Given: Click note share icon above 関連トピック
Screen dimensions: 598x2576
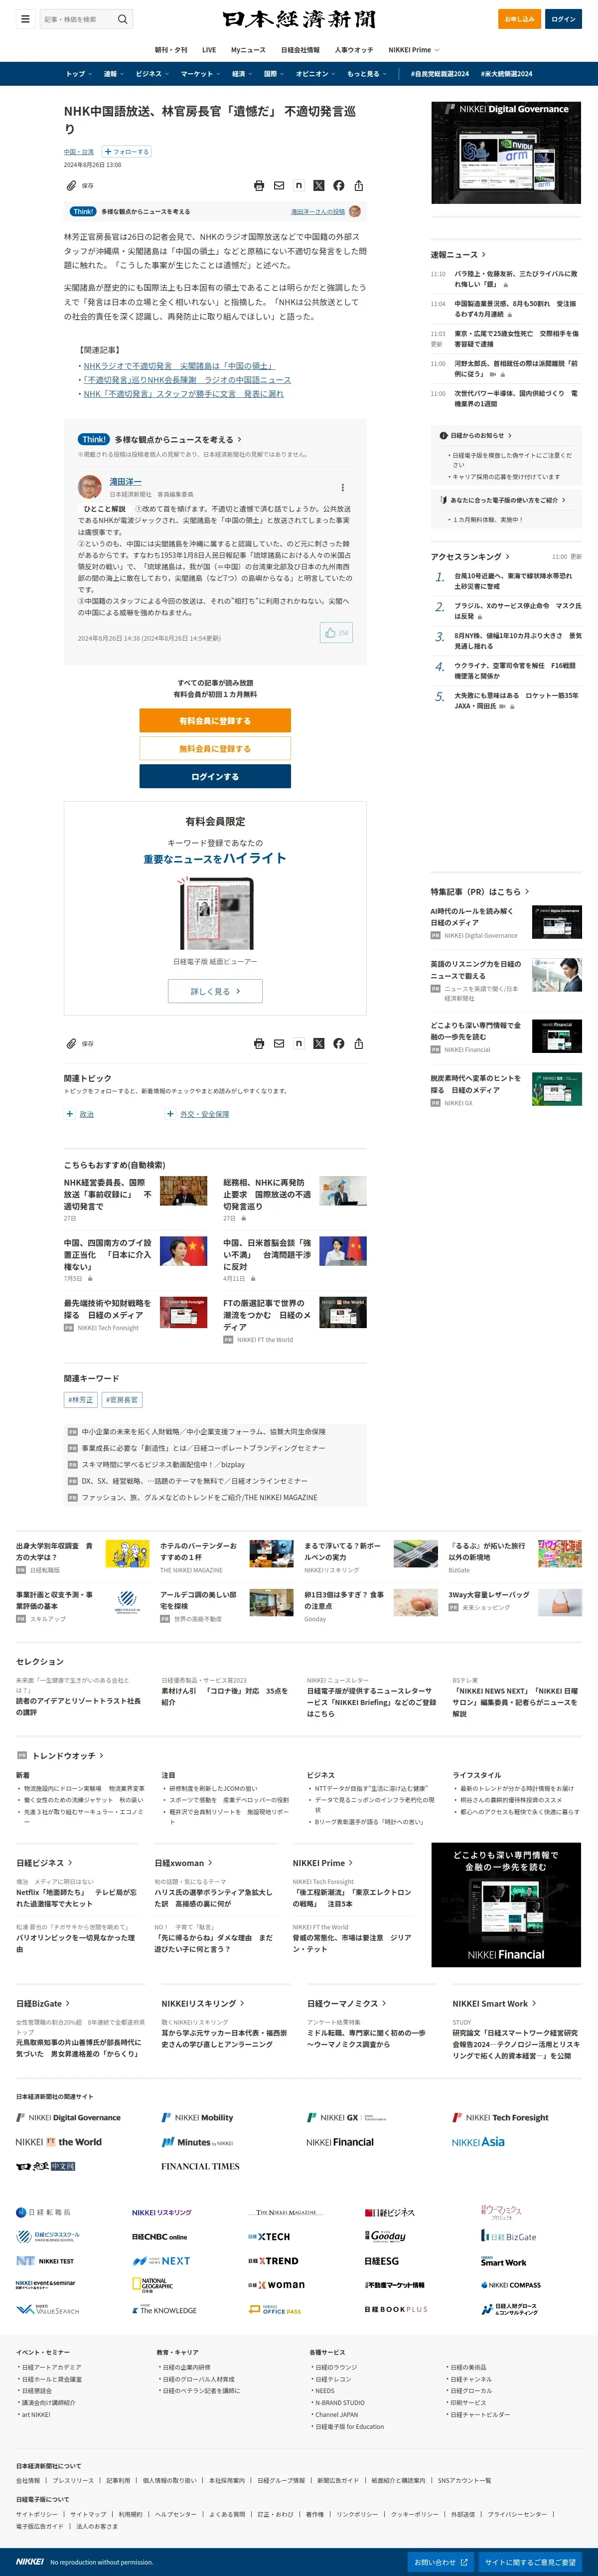Looking at the screenshot, I should tap(299, 1043).
